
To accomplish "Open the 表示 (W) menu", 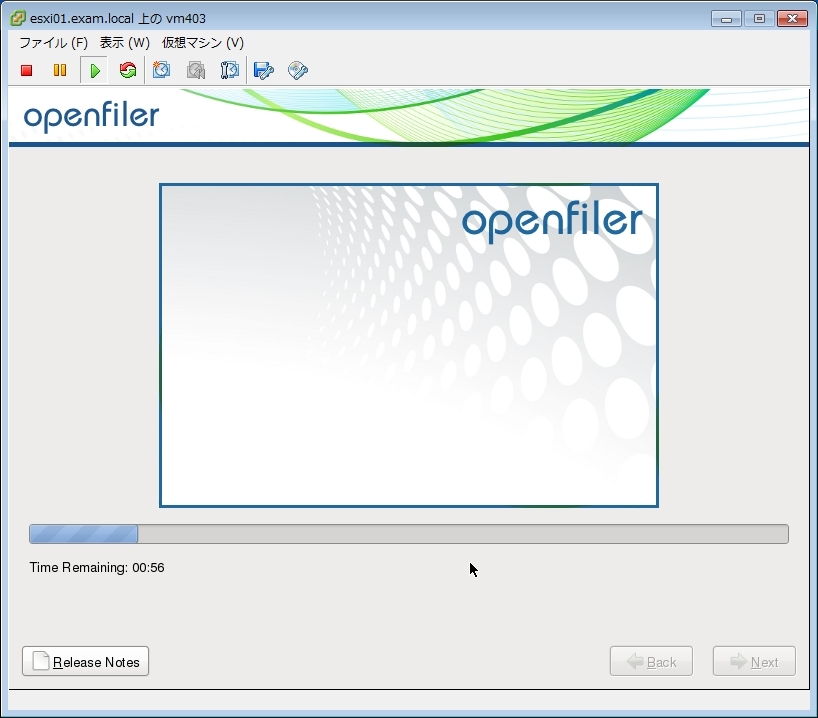I will pos(125,43).
